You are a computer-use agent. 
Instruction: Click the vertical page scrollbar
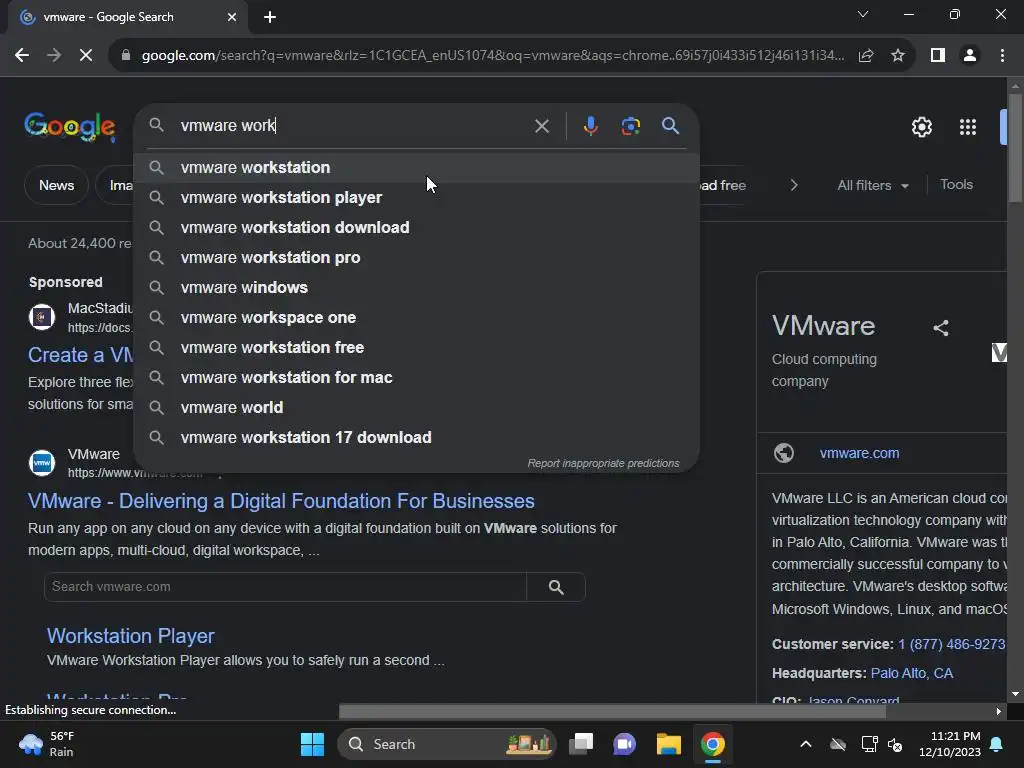coord(1015,150)
